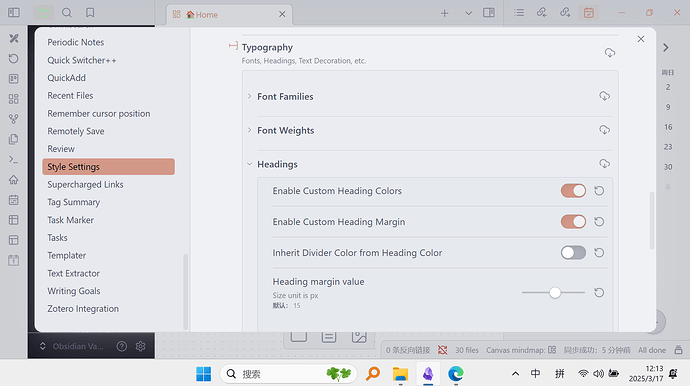Collapse the Typography section

pos(233,46)
